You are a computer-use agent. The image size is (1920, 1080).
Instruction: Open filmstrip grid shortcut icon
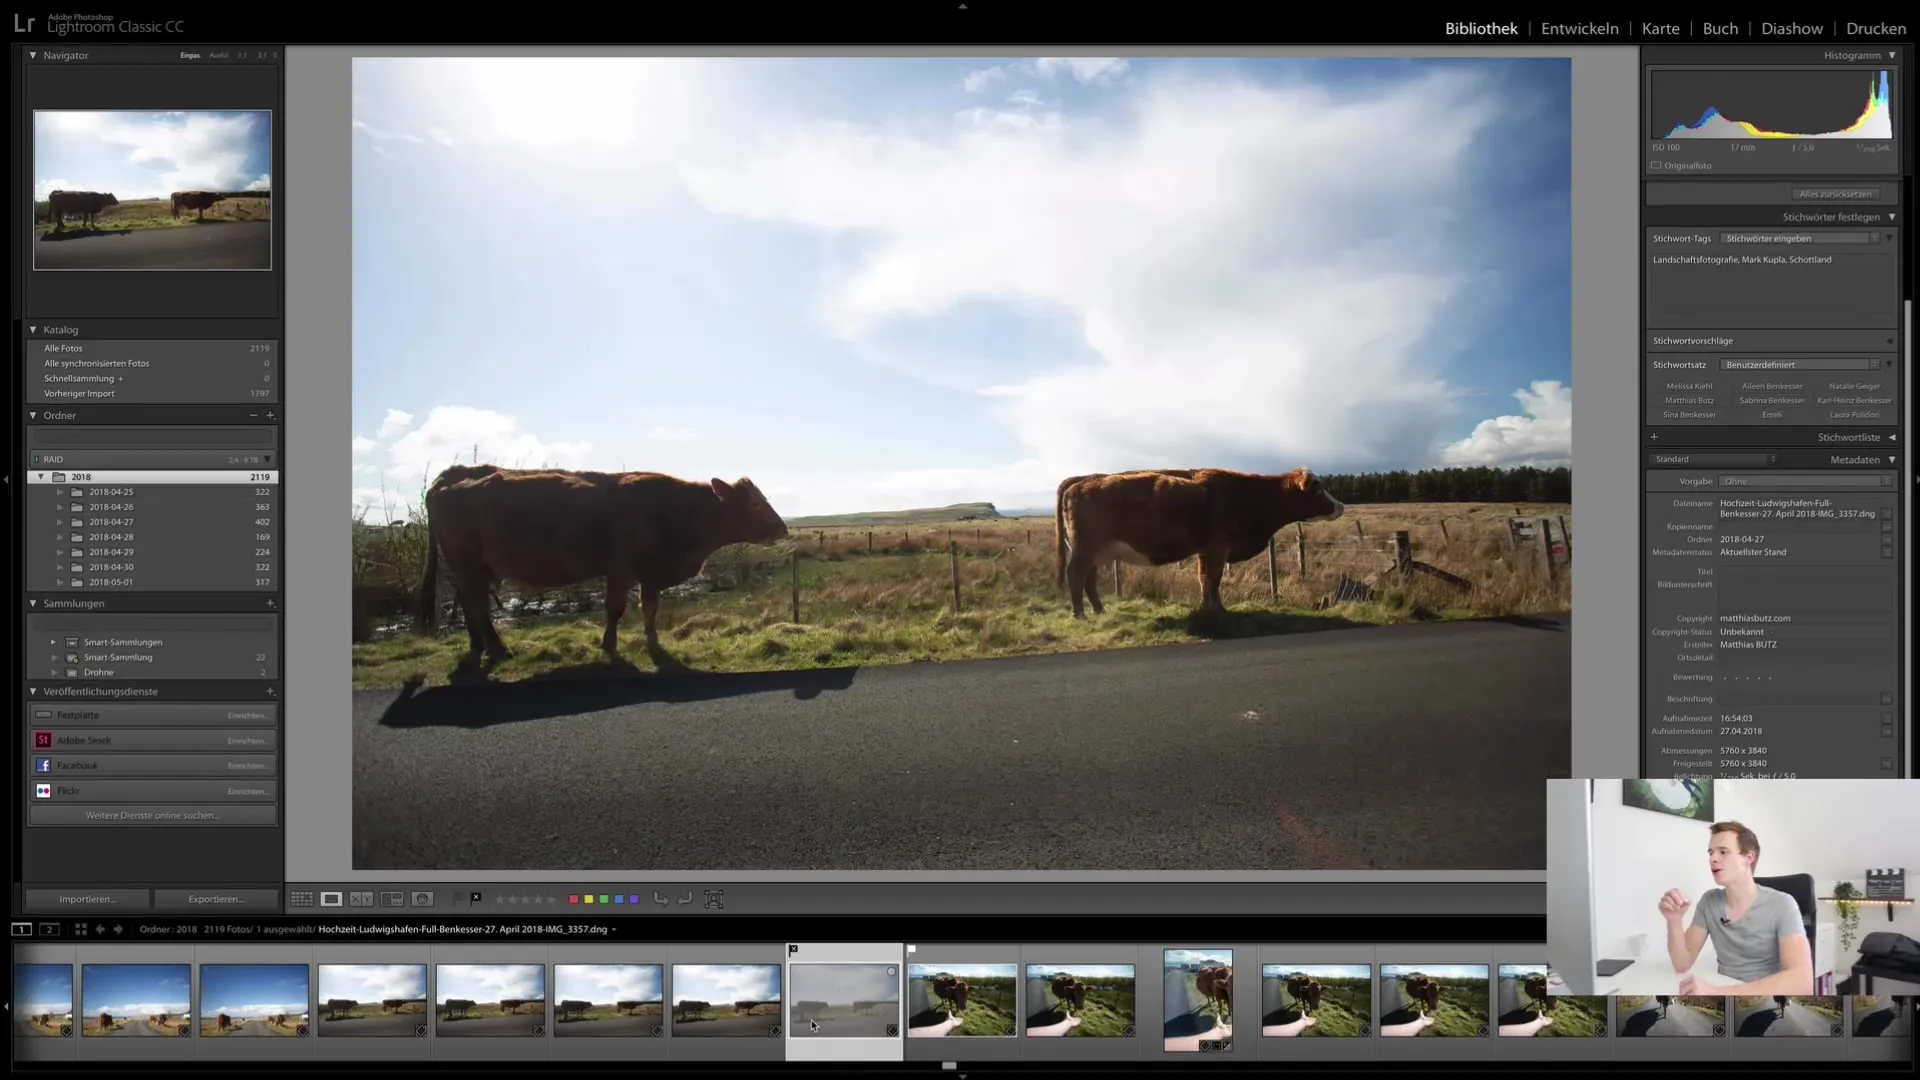point(81,929)
